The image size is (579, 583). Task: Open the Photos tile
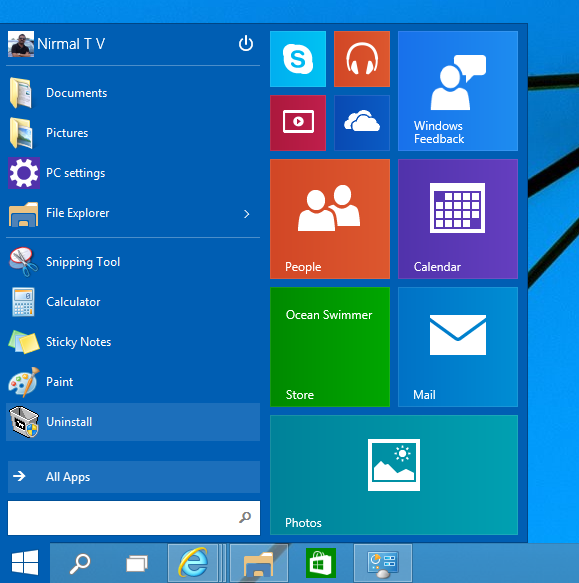tap(394, 475)
